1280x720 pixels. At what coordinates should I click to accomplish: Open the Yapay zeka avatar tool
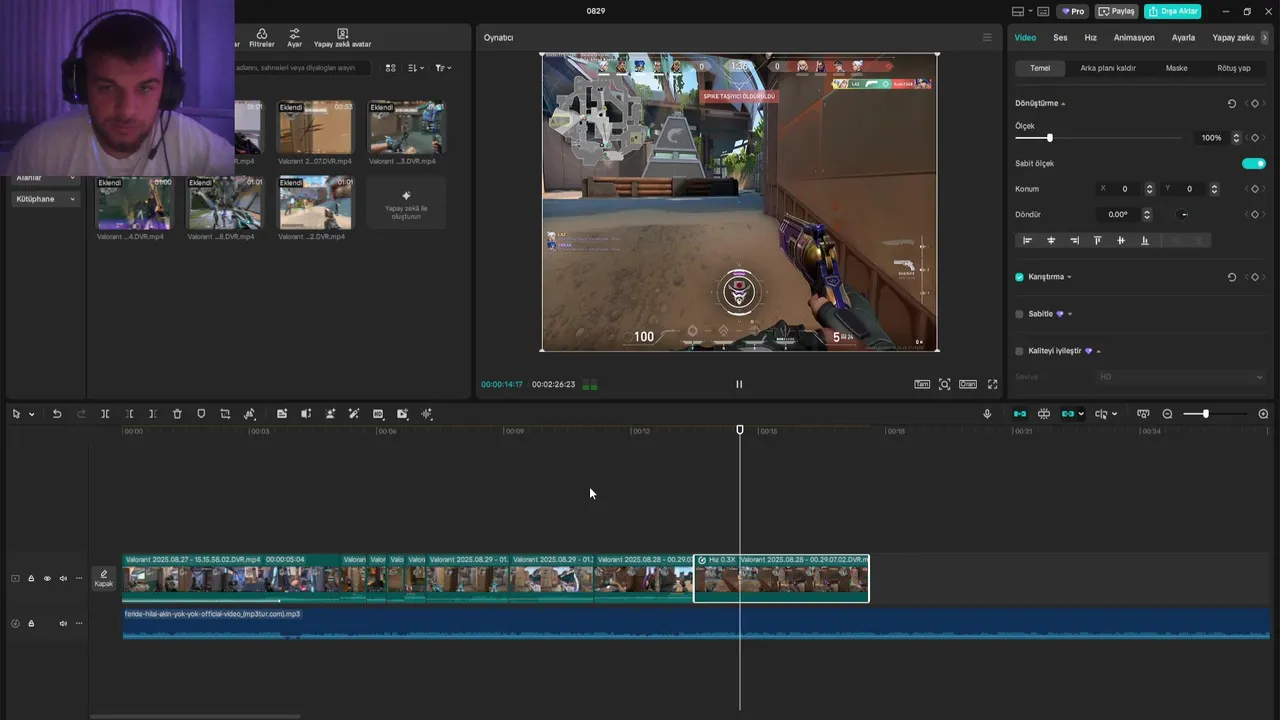point(342,38)
